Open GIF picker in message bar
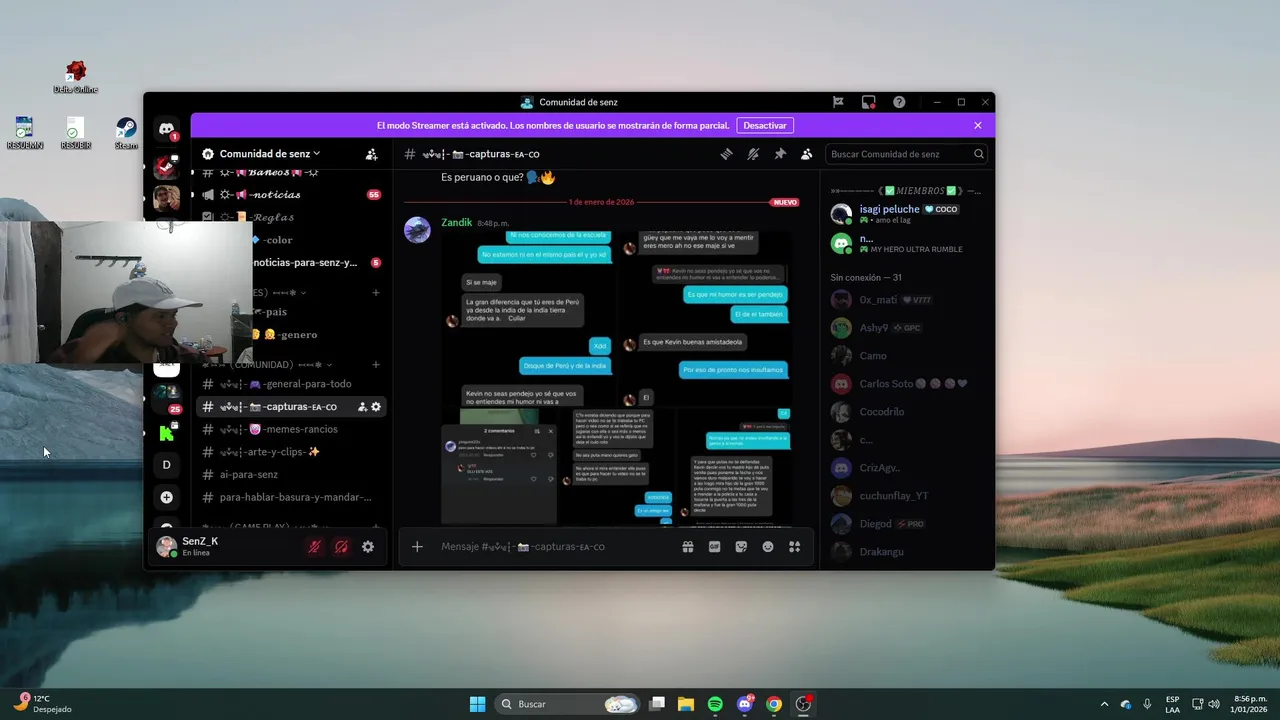Viewport: 1280px width, 720px height. click(714, 547)
